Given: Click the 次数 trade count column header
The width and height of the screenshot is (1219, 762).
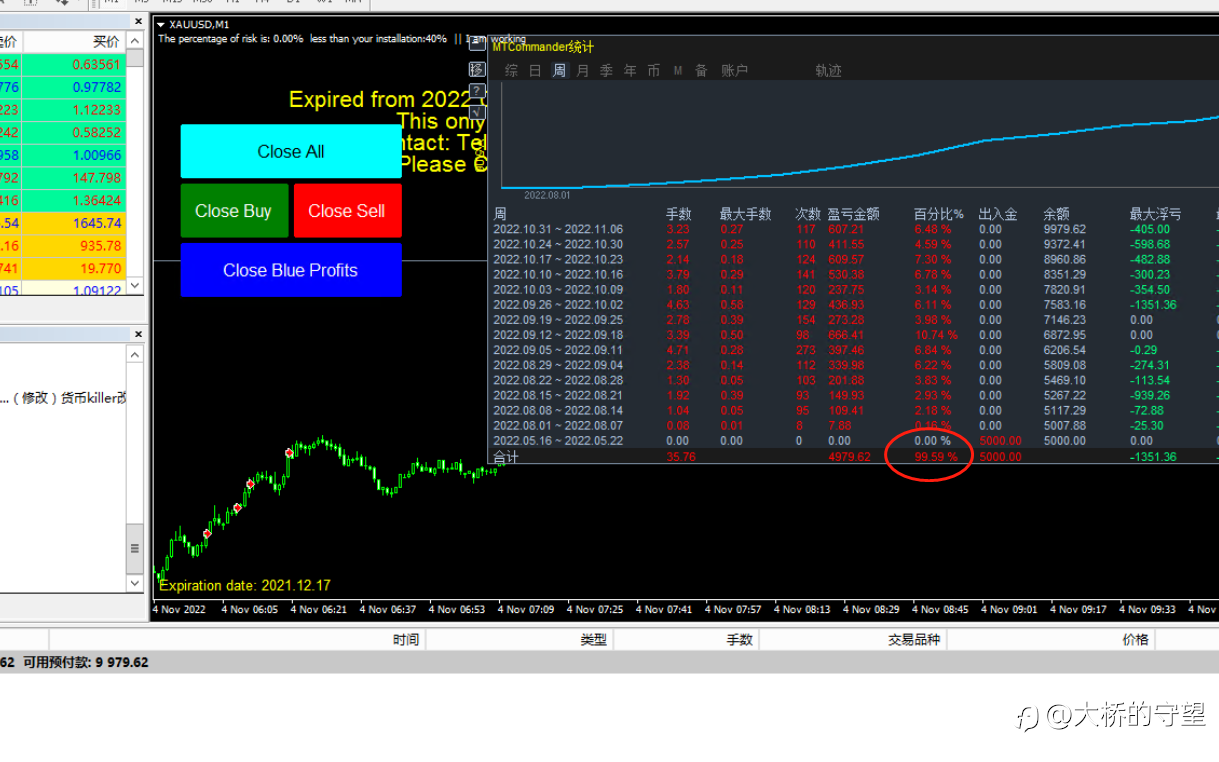Looking at the screenshot, I should pyautogui.click(x=808, y=214).
